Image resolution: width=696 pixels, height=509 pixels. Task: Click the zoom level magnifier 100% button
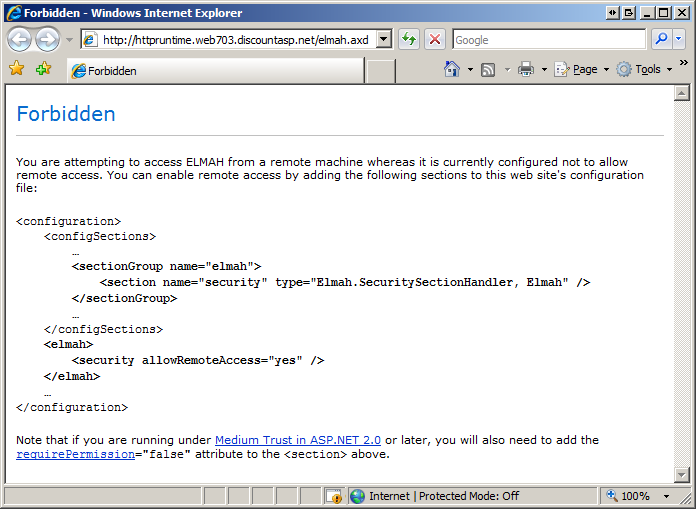pyautogui.click(x=629, y=496)
